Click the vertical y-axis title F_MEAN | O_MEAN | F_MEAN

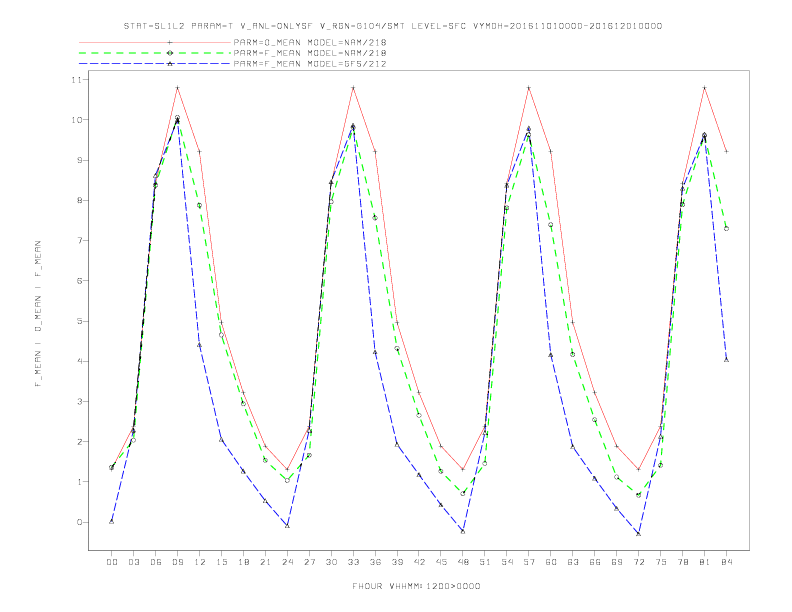38,314
